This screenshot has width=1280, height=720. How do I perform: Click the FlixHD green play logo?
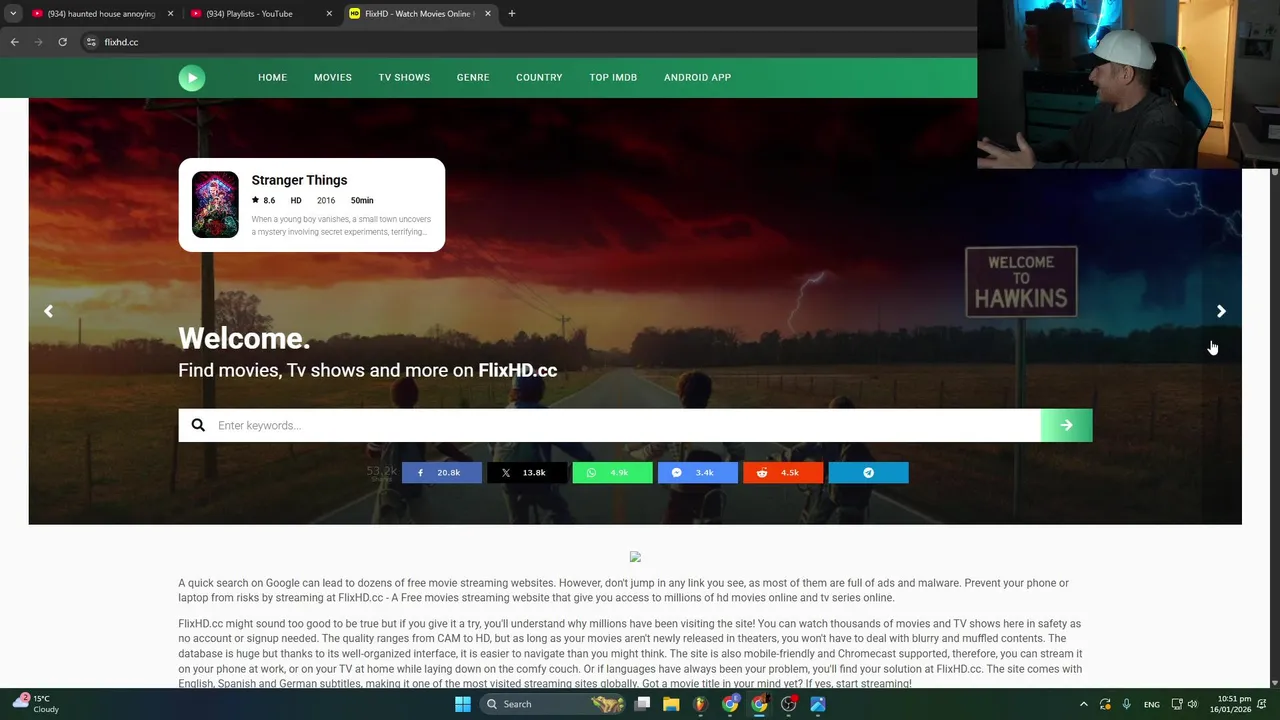click(x=192, y=78)
